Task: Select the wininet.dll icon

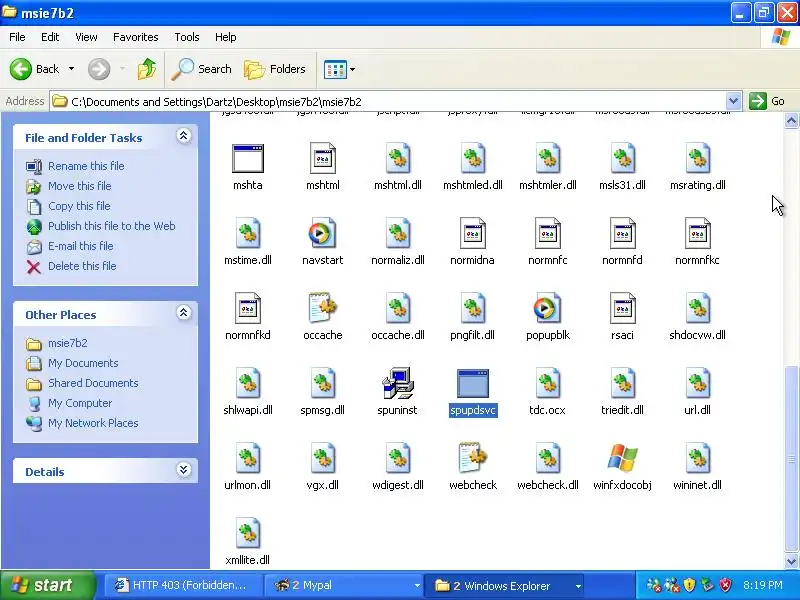Action: [x=697, y=458]
